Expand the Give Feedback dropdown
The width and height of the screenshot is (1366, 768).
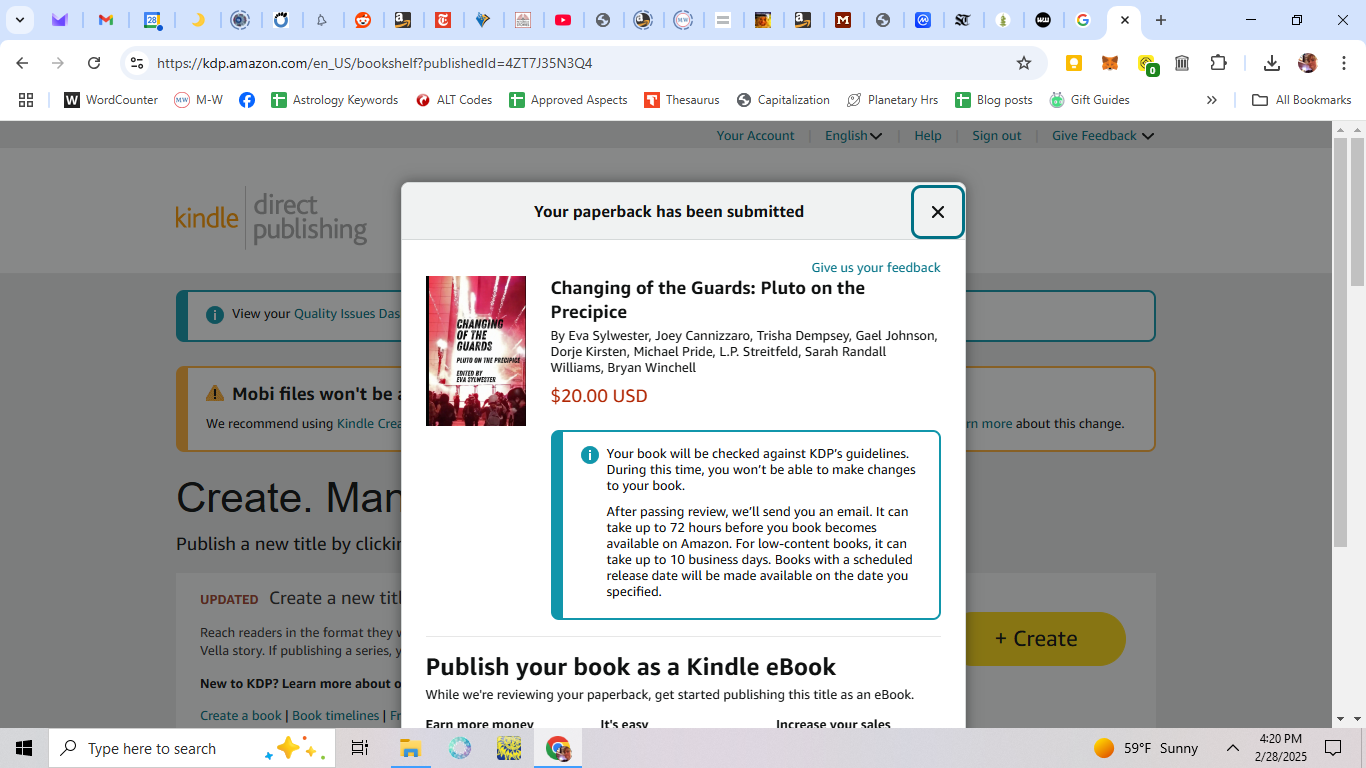click(1102, 136)
